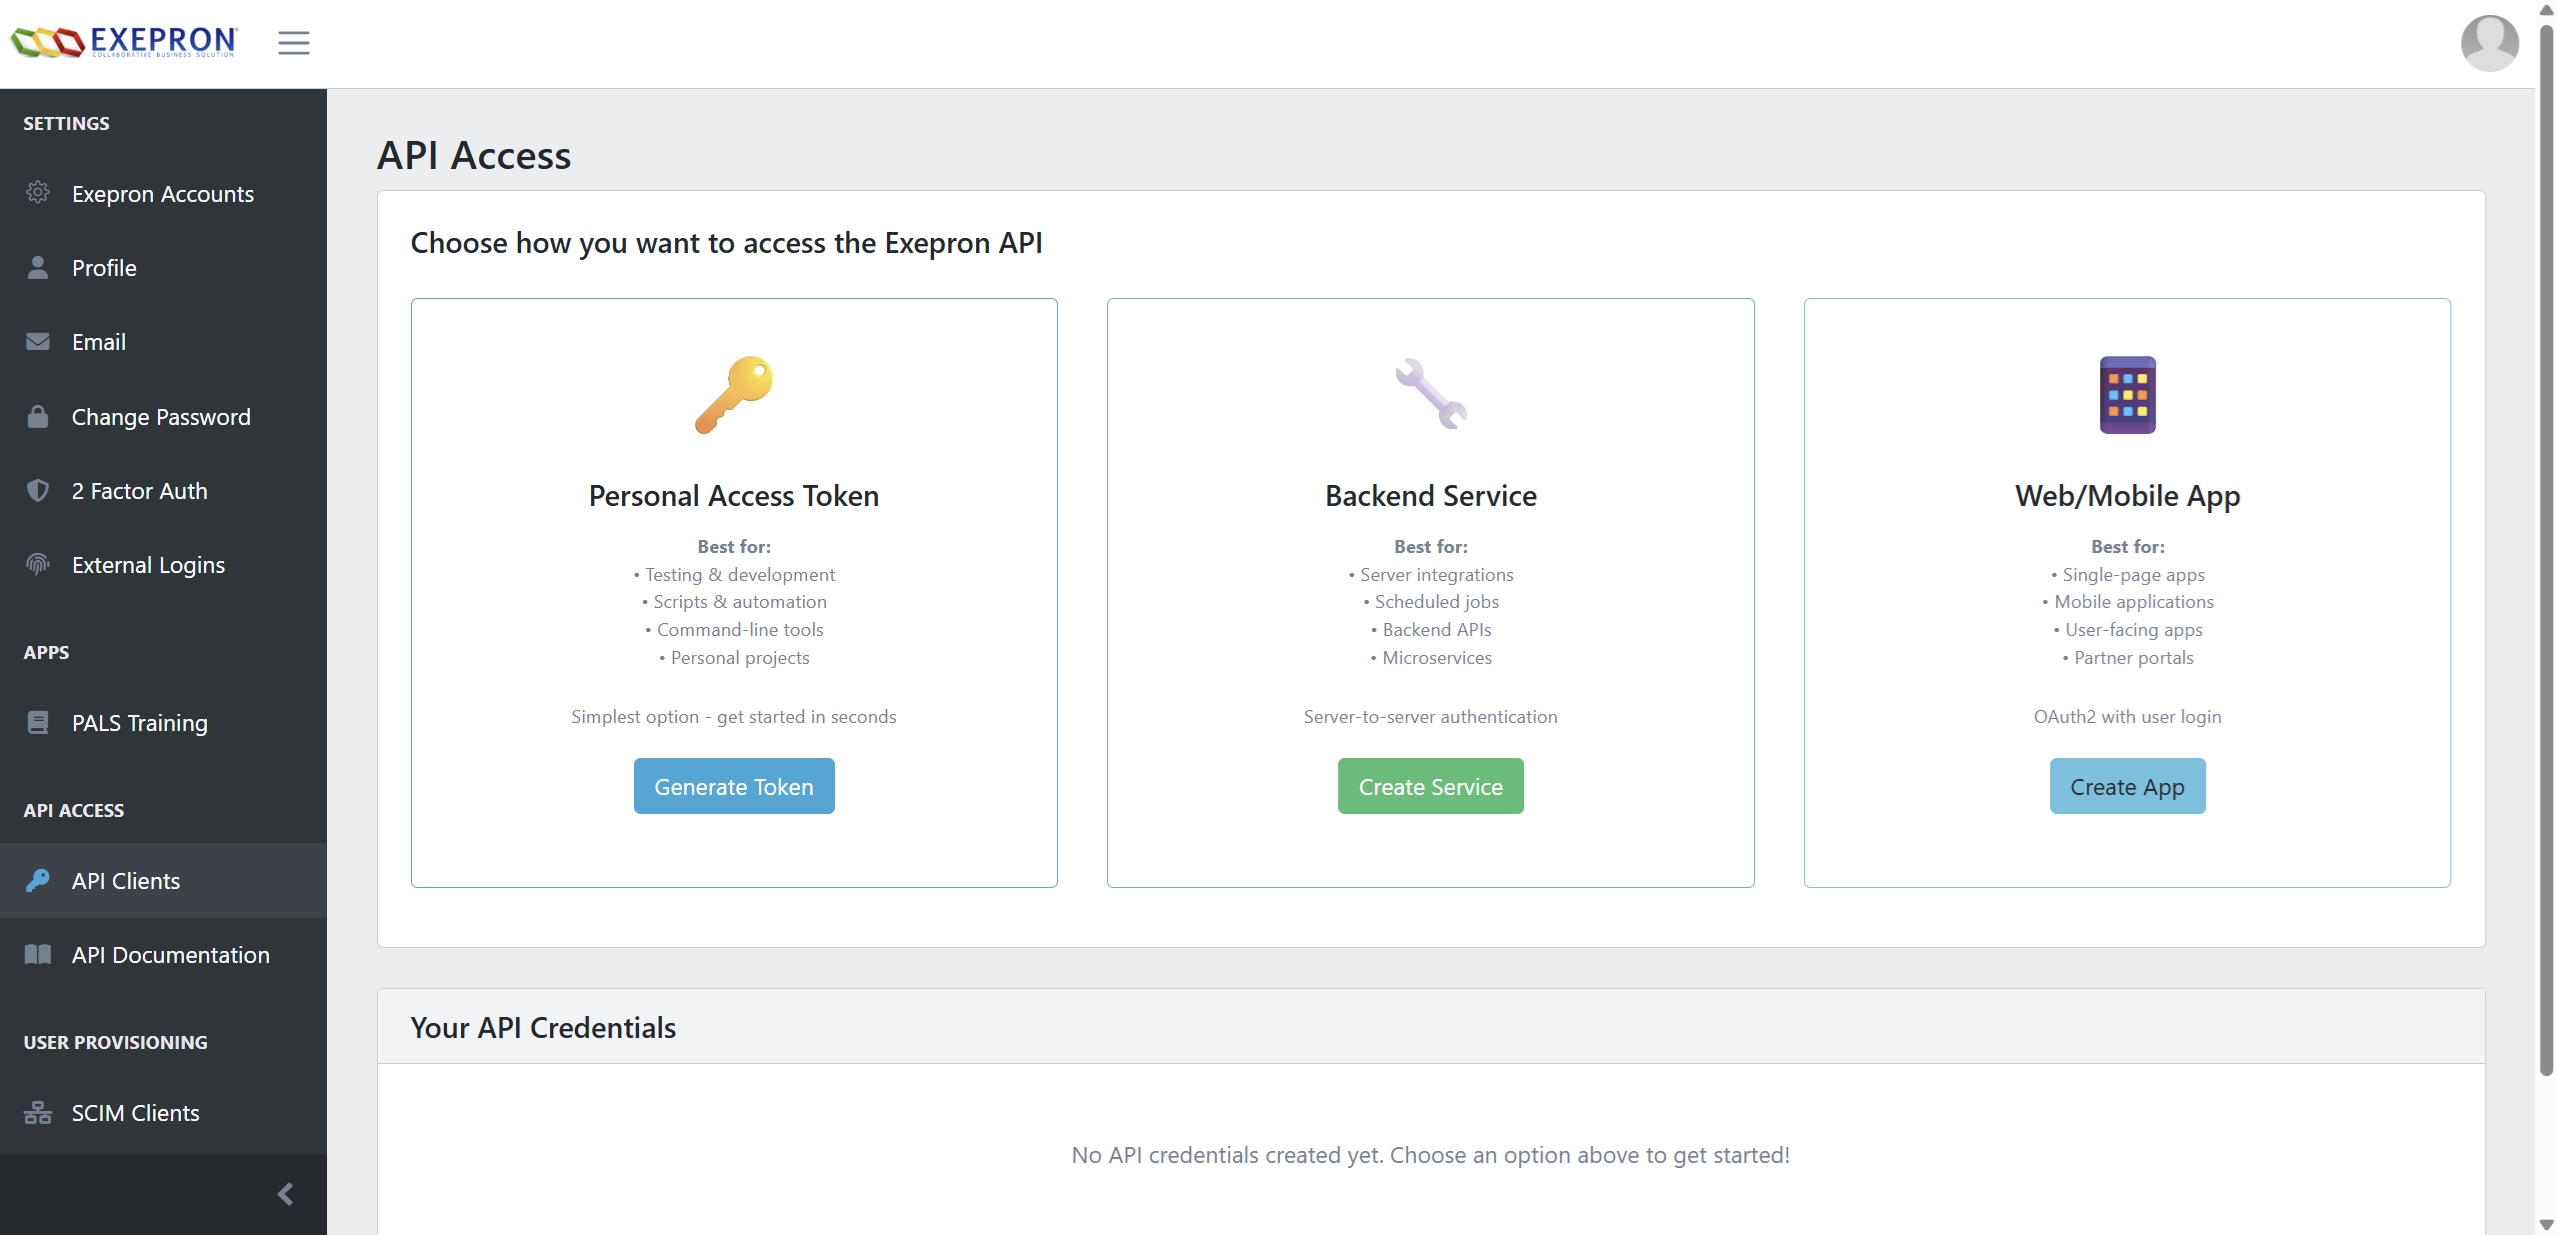This screenshot has height=1235, width=2557.
Task: Open PALS Training via book icon
Action: click(37, 722)
